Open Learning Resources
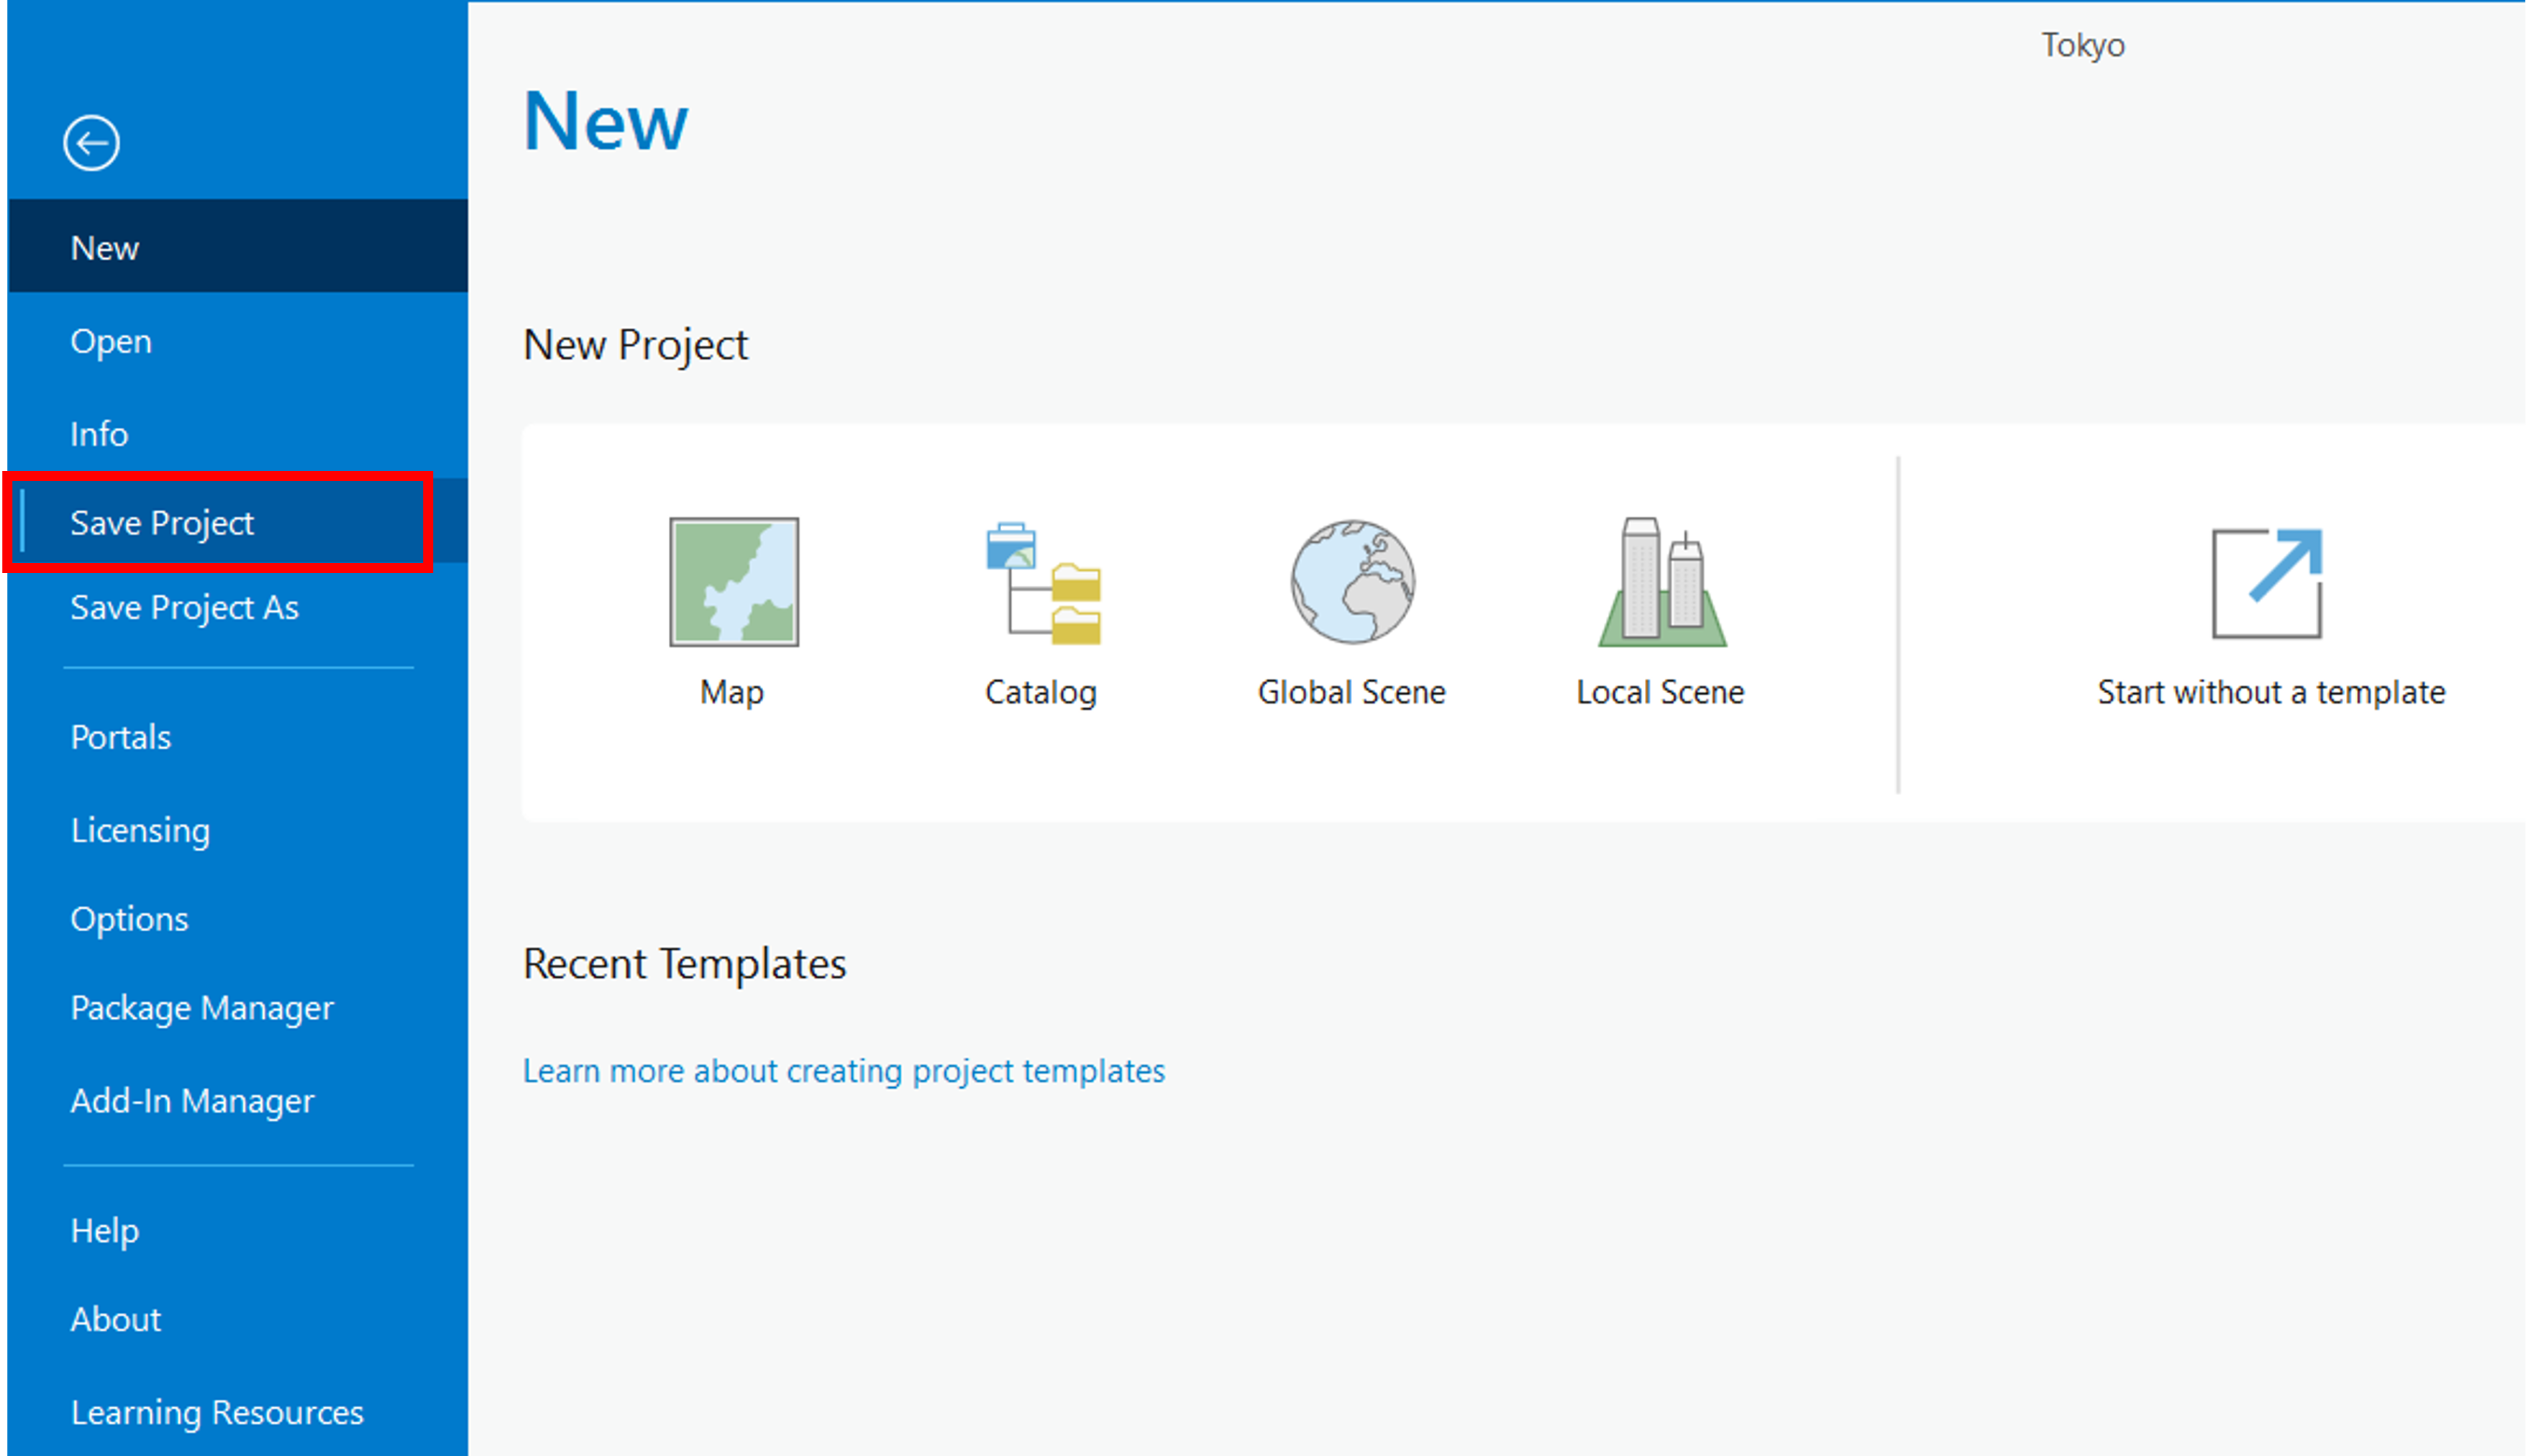 coord(238,1412)
